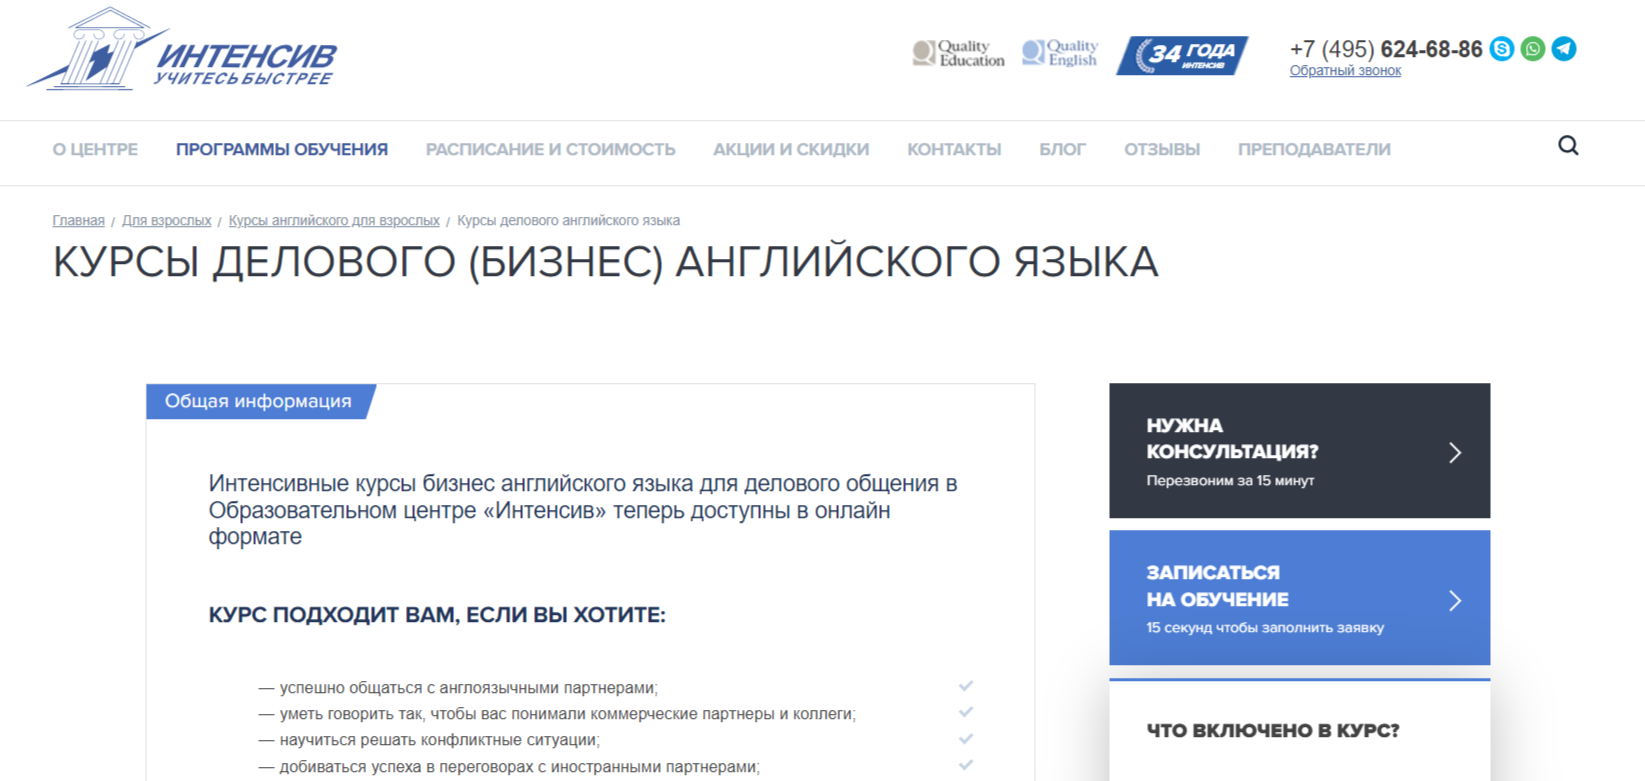Click '15 секунд чтобы заполнить заявку' subtitle
This screenshot has height=781, width=1645.
1265,628
